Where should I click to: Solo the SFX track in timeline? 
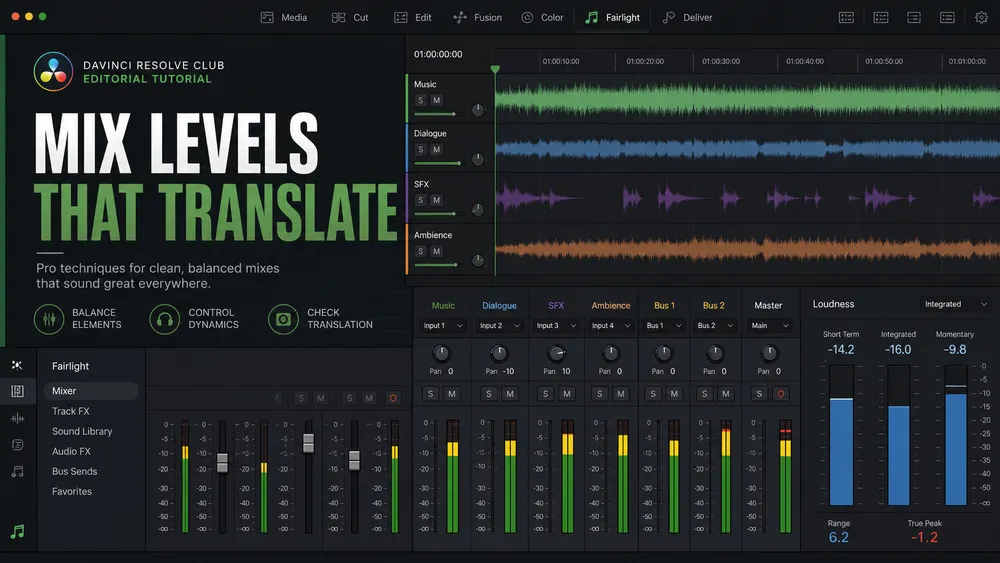coord(420,200)
